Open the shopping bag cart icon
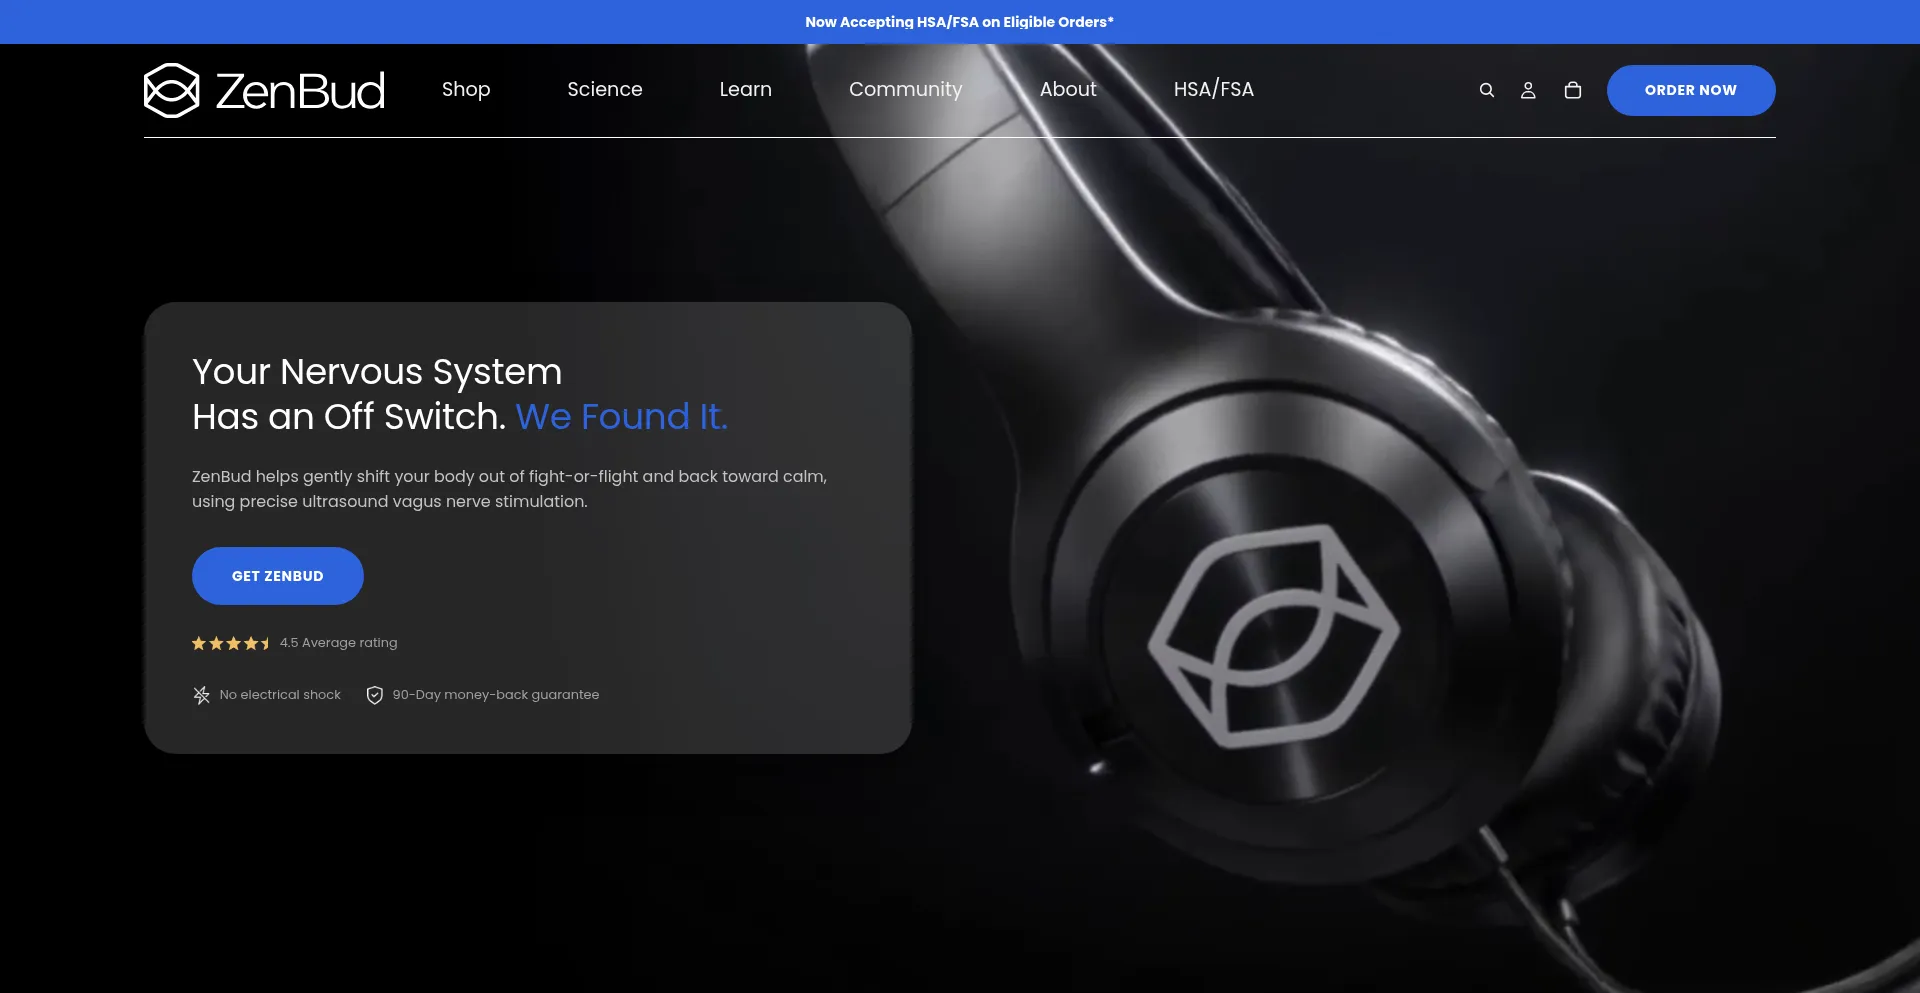The image size is (1920, 993). [x=1573, y=90]
